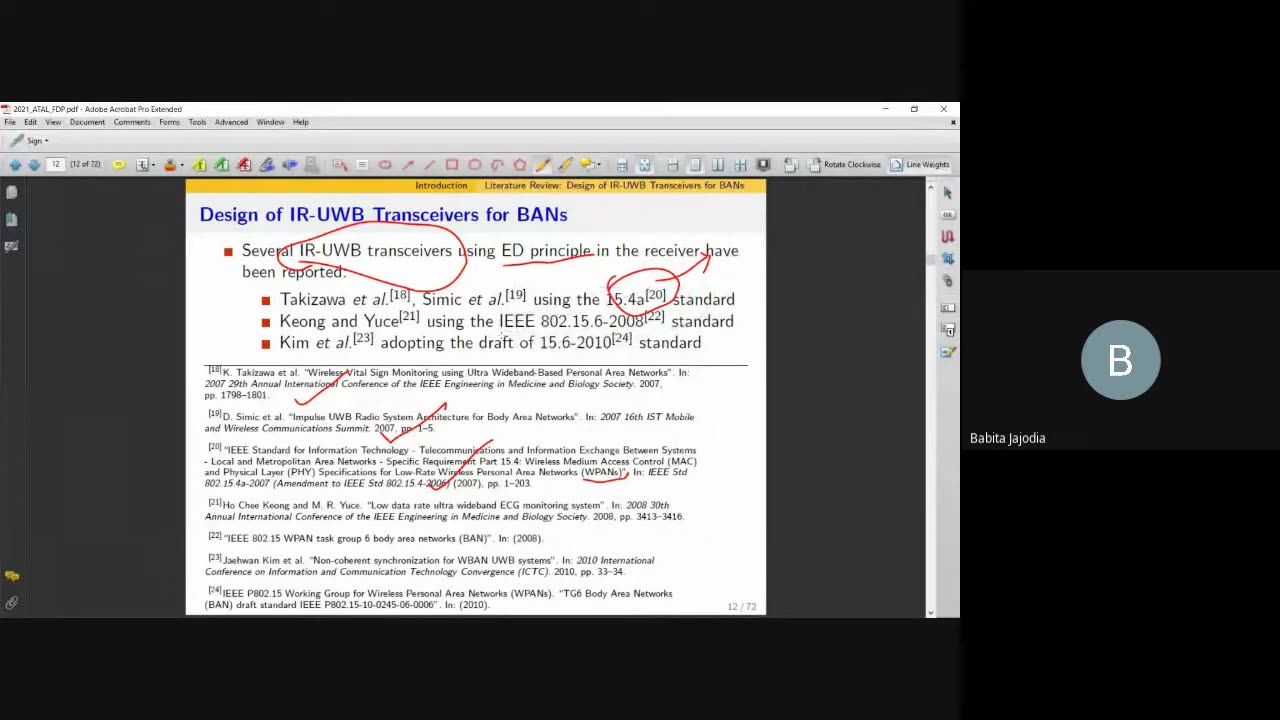Open the Comments panel at bottom left
1280x720 pixels.
11,576
